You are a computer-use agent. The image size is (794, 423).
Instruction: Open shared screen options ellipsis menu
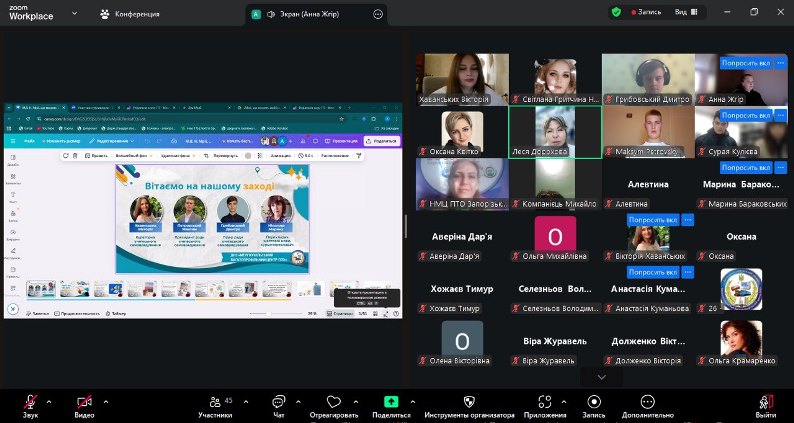point(378,14)
